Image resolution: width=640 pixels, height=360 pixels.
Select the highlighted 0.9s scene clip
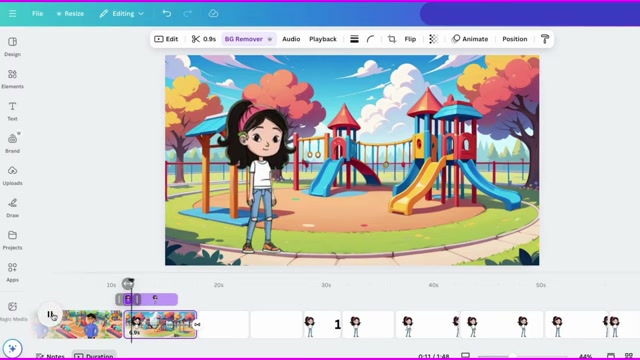160,324
